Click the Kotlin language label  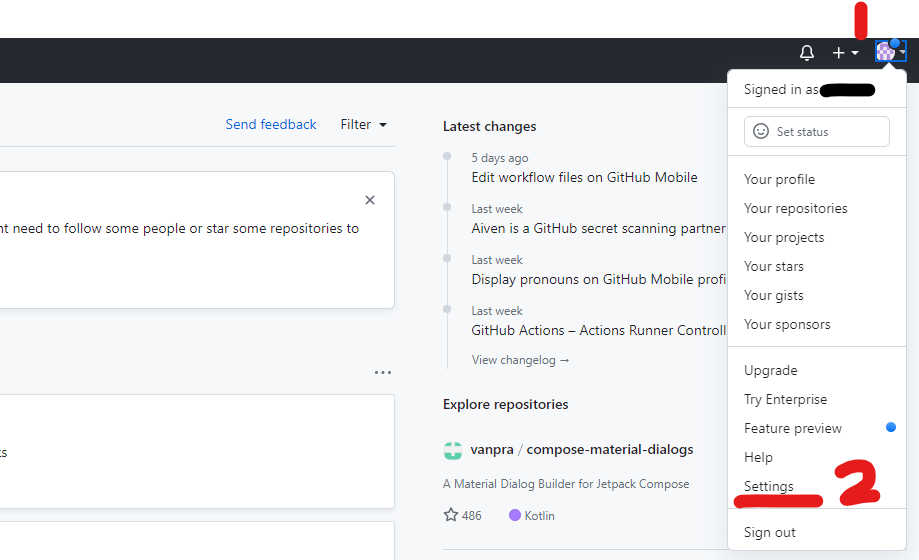(x=532, y=515)
